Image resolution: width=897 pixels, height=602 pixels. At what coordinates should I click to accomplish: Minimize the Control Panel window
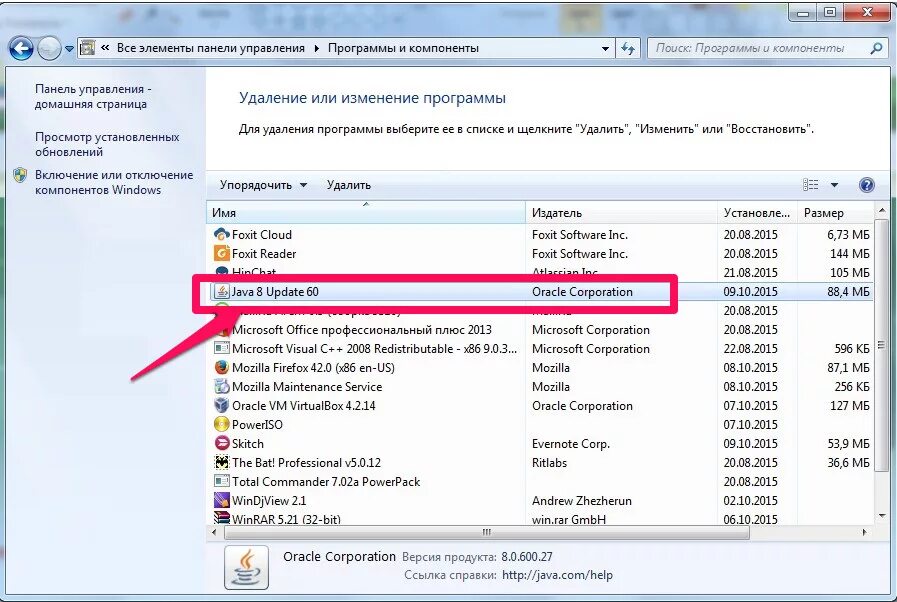(x=804, y=12)
